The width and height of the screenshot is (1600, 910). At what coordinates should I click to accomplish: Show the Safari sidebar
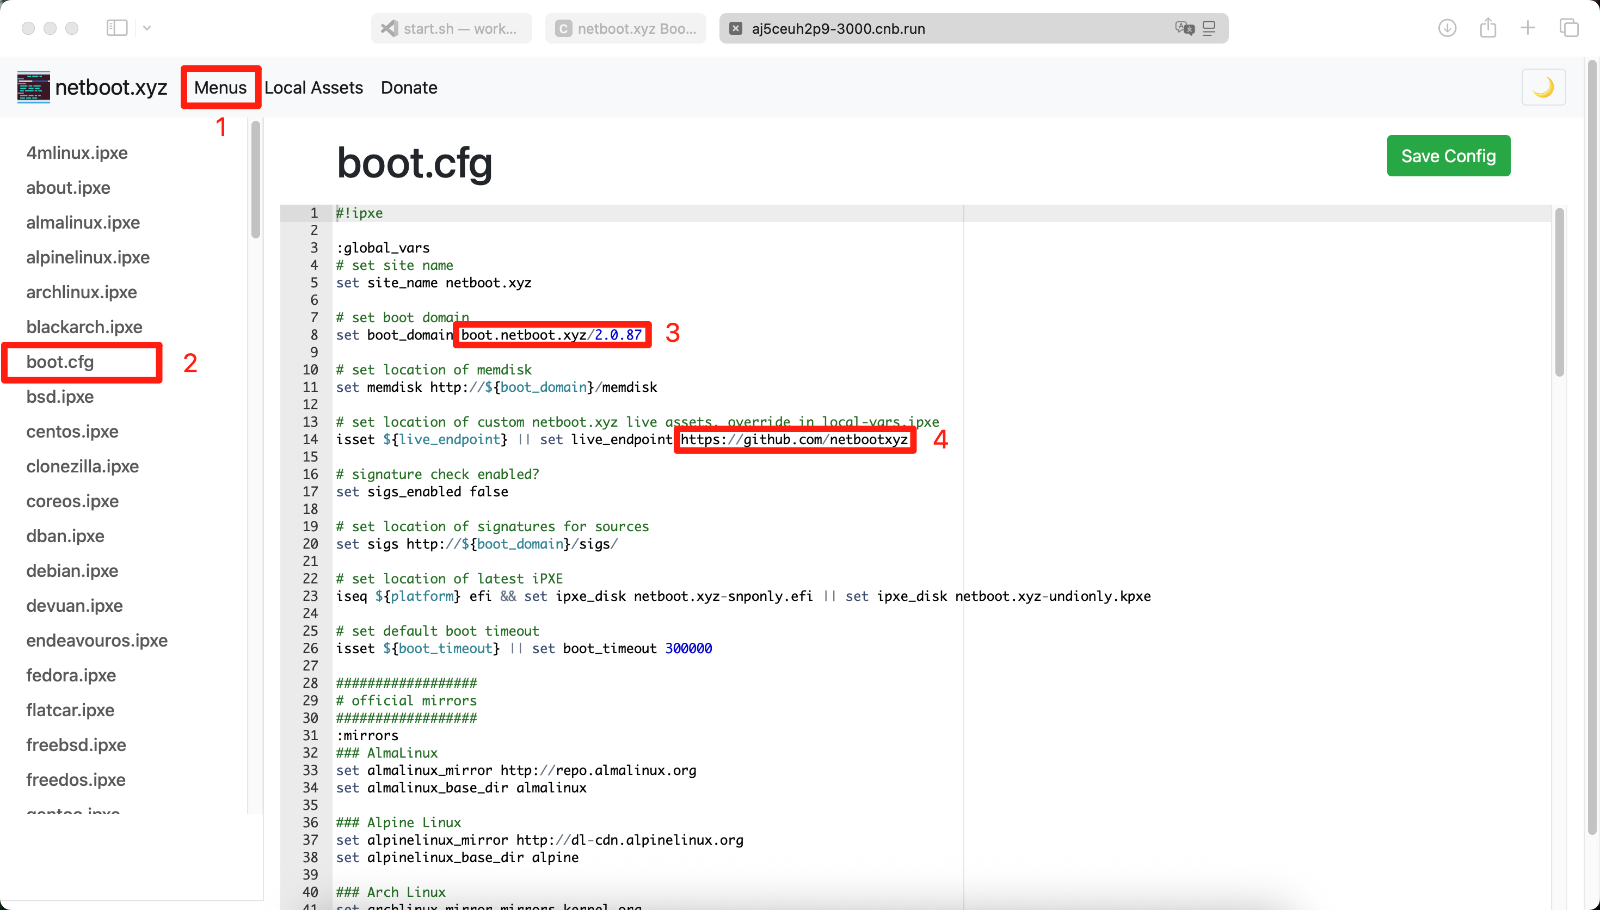pyautogui.click(x=117, y=28)
